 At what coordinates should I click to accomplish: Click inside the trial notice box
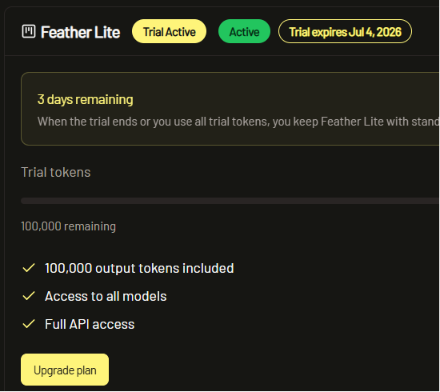[x=230, y=109]
